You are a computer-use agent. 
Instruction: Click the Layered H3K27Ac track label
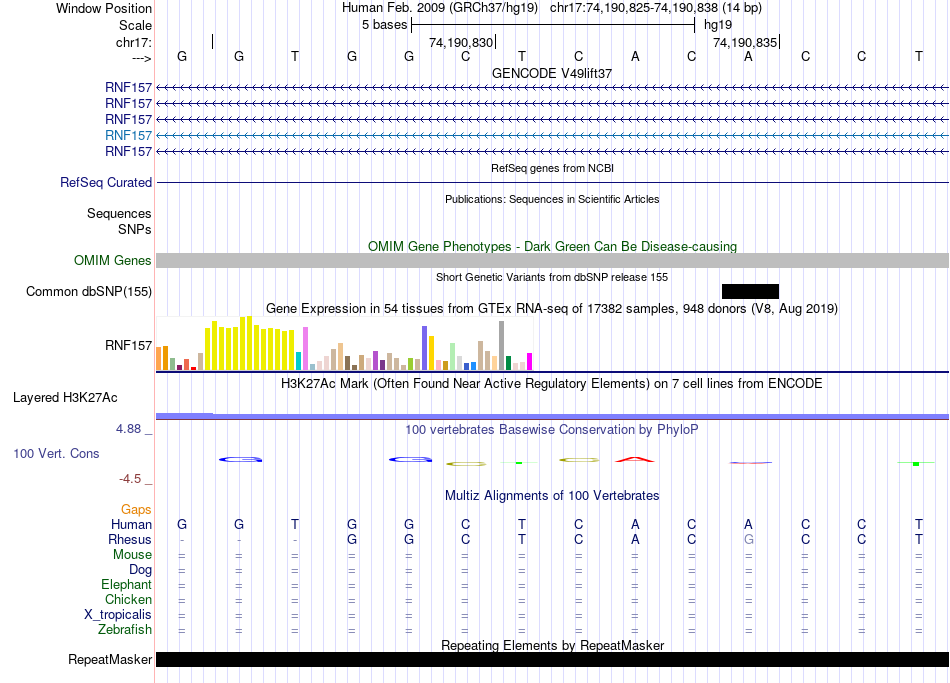click(x=65, y=398)
